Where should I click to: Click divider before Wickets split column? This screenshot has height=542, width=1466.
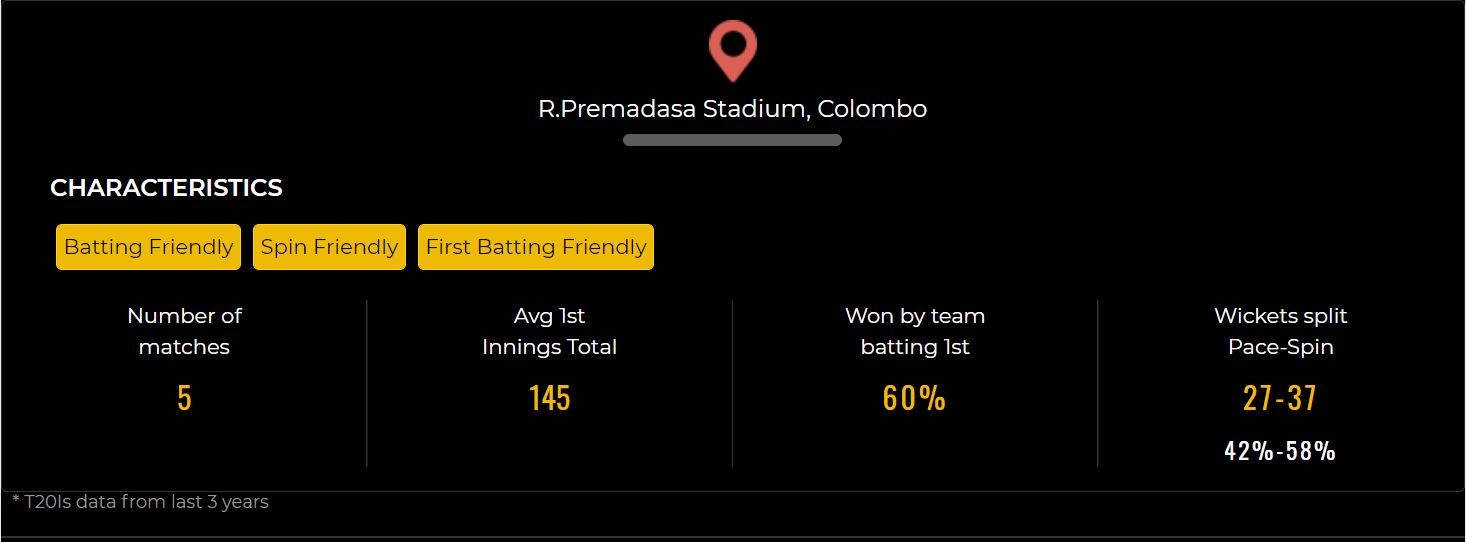(1097, 383)
